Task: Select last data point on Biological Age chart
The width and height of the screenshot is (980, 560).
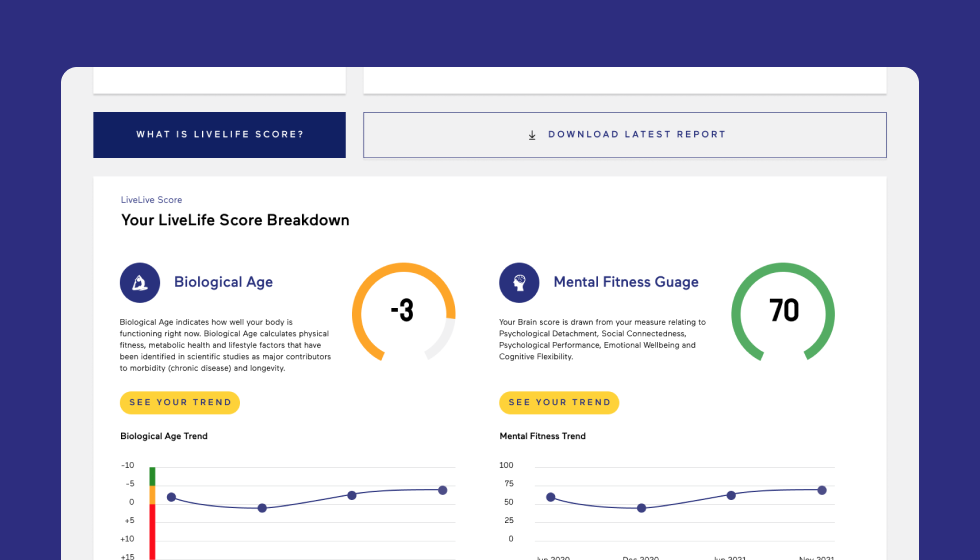Action: [442, 490]
